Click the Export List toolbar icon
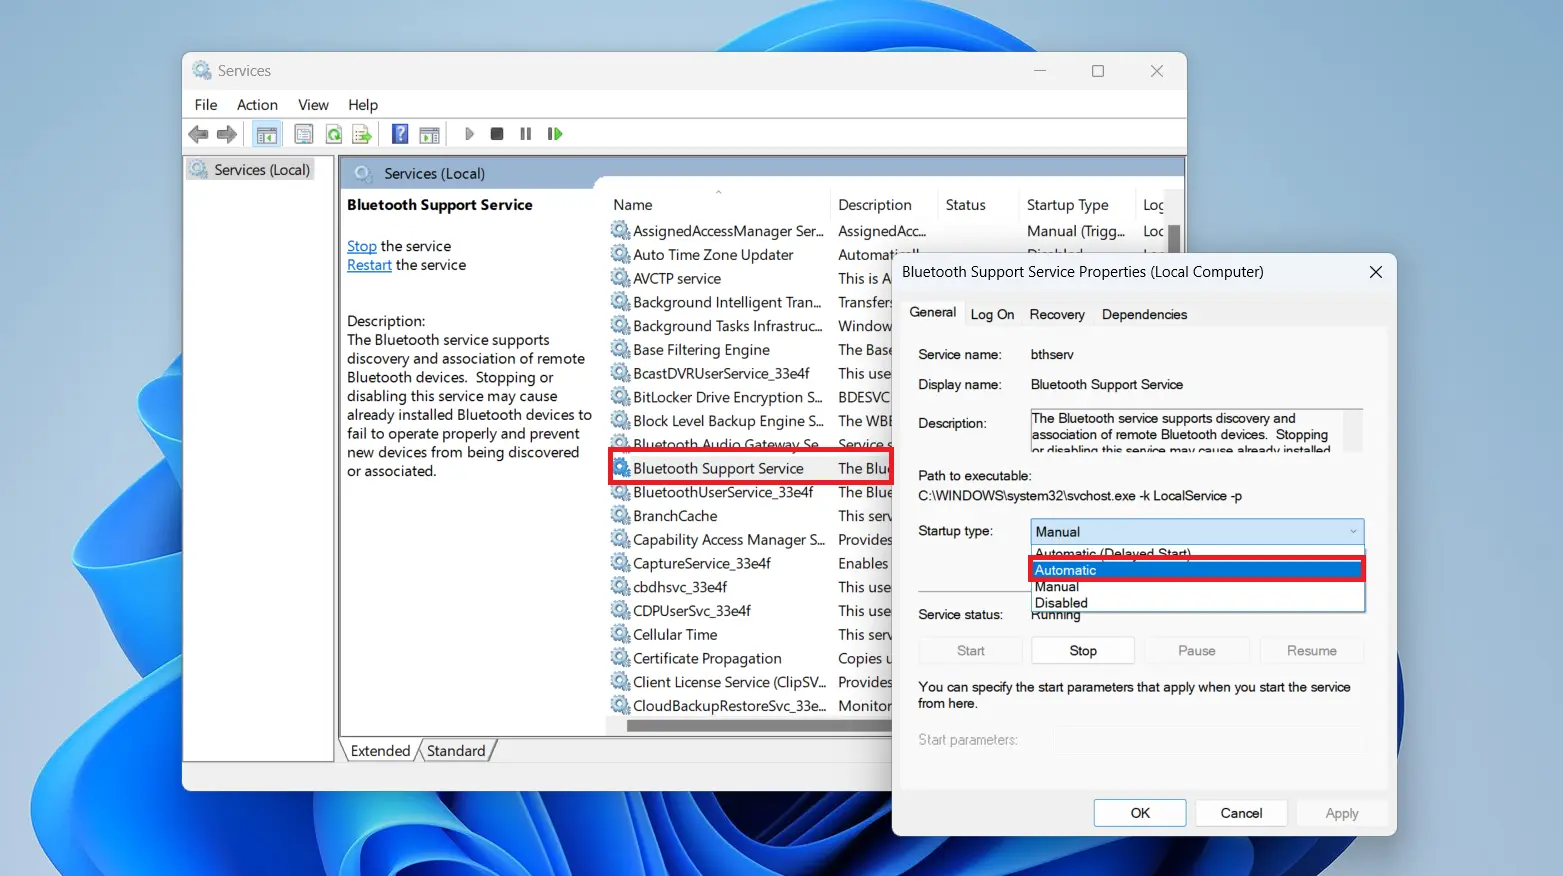This screenshot has height=876, width=1563. tap(362, 134)
